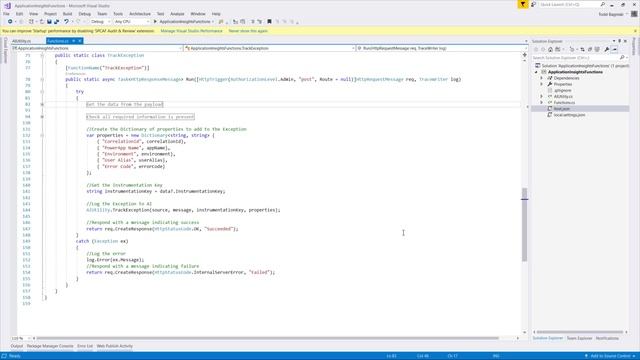The height and width of the screenshot is (360, 640).
Task: Expand collapsed region 'Get the data from the payload'
Action: pos(42,104)
